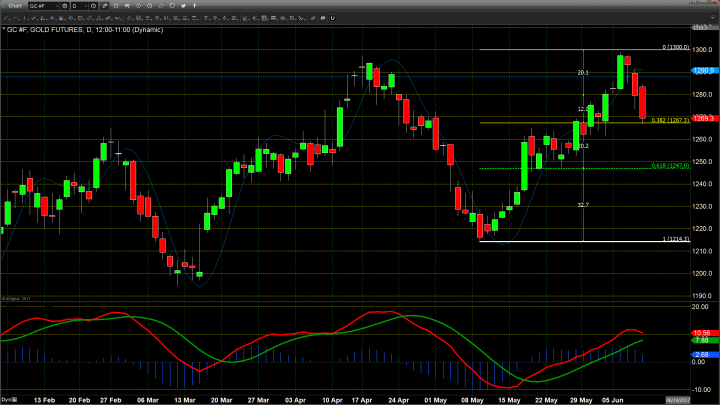Select the triangle drawing tool
The height and width of the screenshot is (405, 720).
99,18
